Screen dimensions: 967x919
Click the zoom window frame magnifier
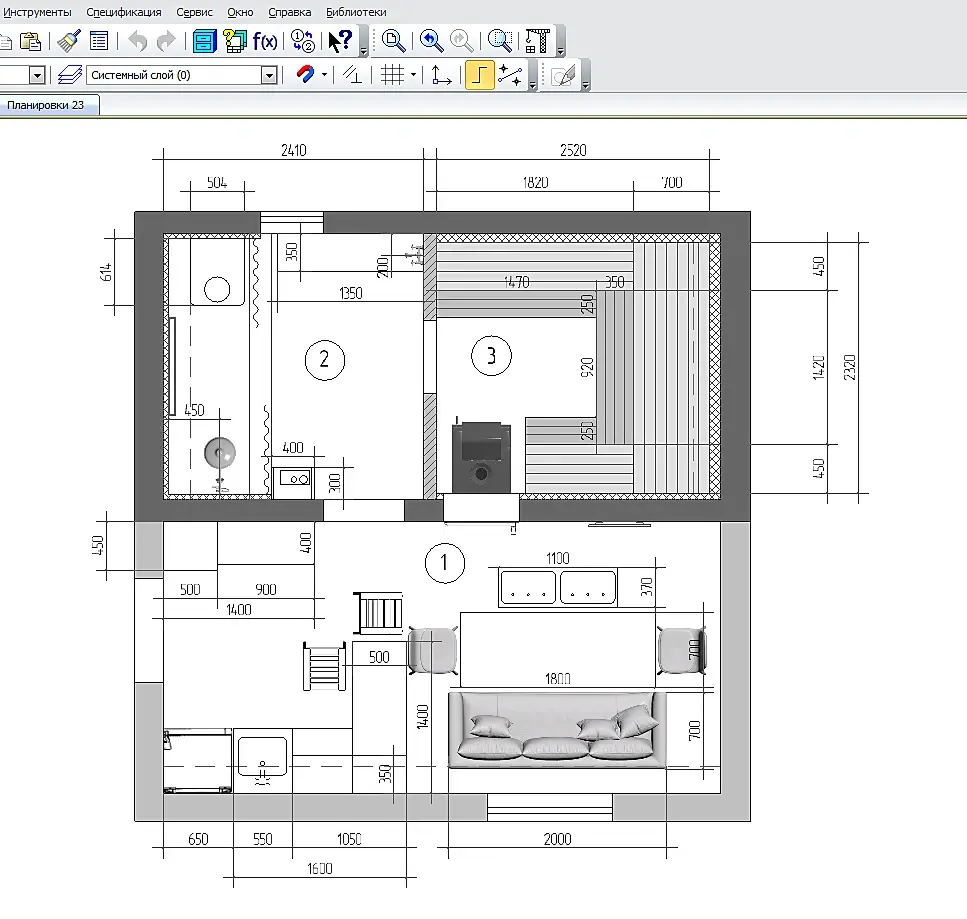click(x=500, y=41)
